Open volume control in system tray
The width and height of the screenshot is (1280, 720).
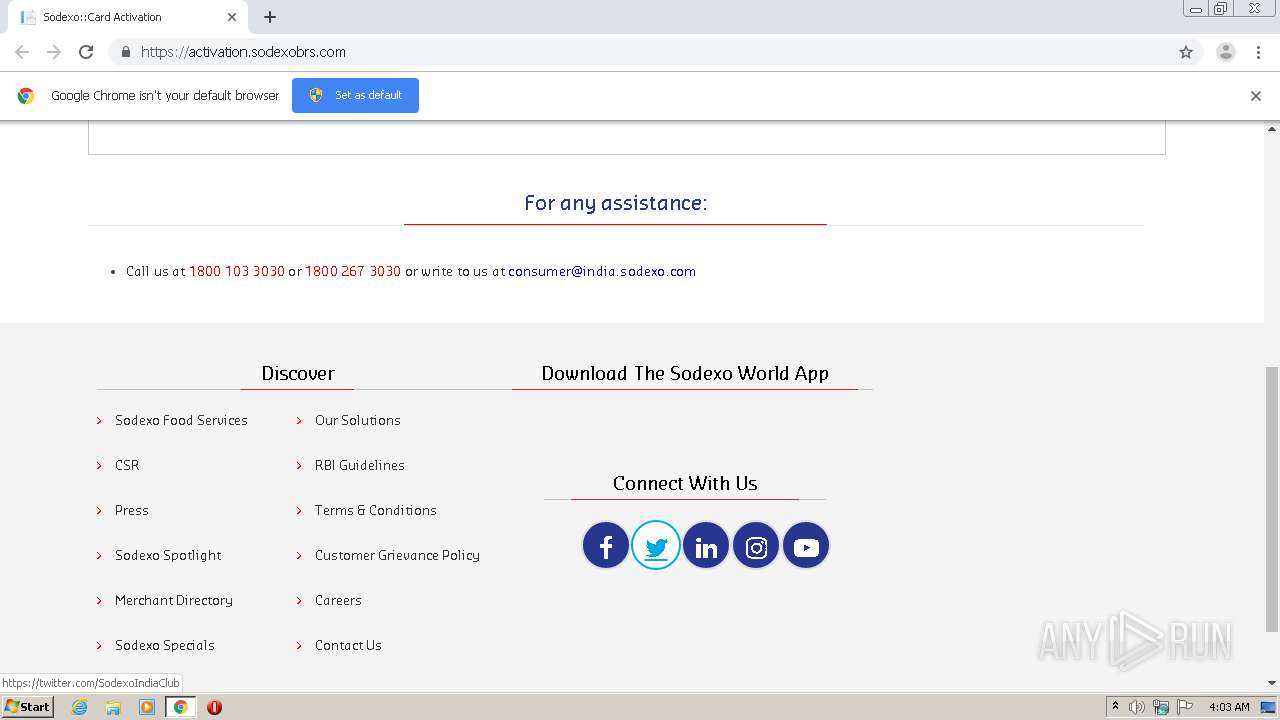tap(1137, 707)
